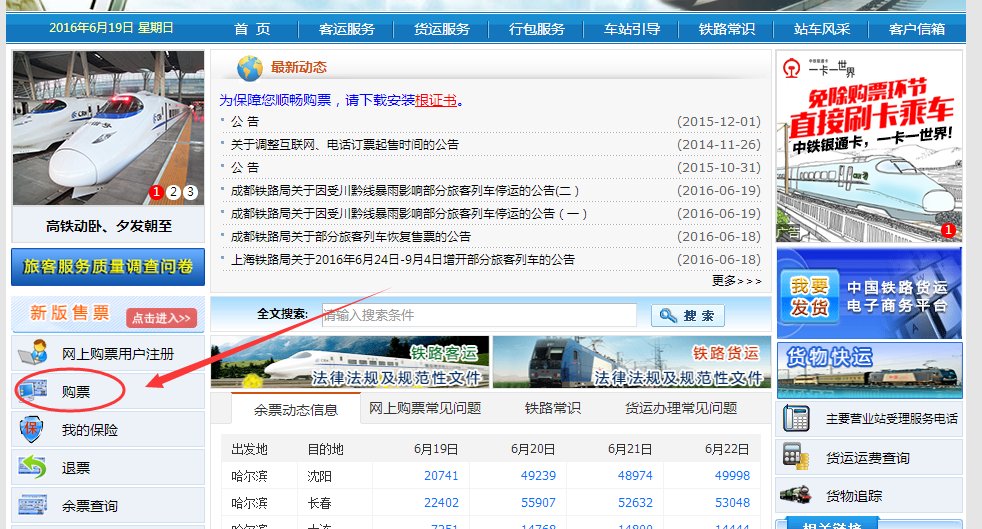Open 主要营业站受理服务电话 link

[x=891, y=419]
